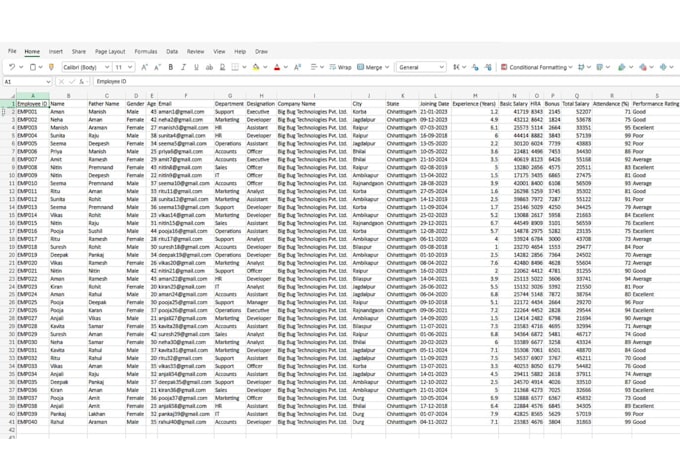
Task: Toggle Italic formatting
Action: [x=183, y=67]
